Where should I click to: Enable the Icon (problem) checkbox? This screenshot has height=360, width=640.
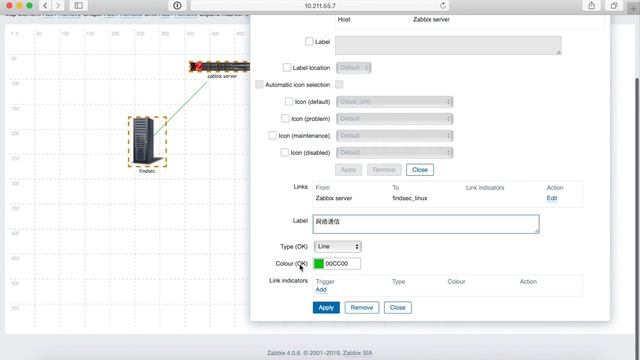pos(285,118)
